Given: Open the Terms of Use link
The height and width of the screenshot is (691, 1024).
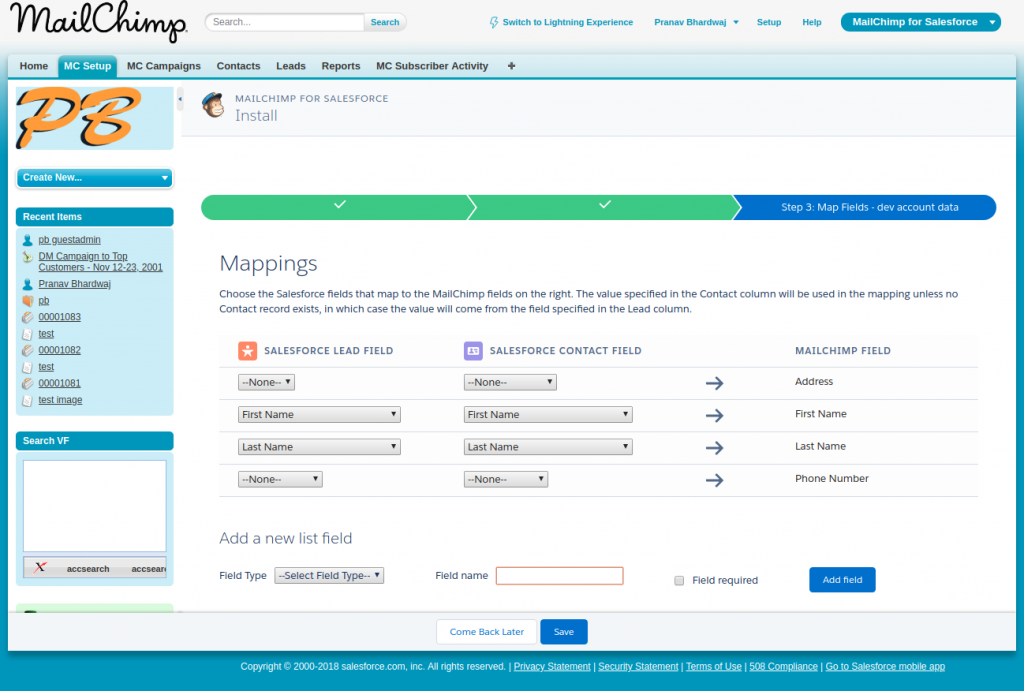Looking at the screenshot, I should tap(714, 667).
